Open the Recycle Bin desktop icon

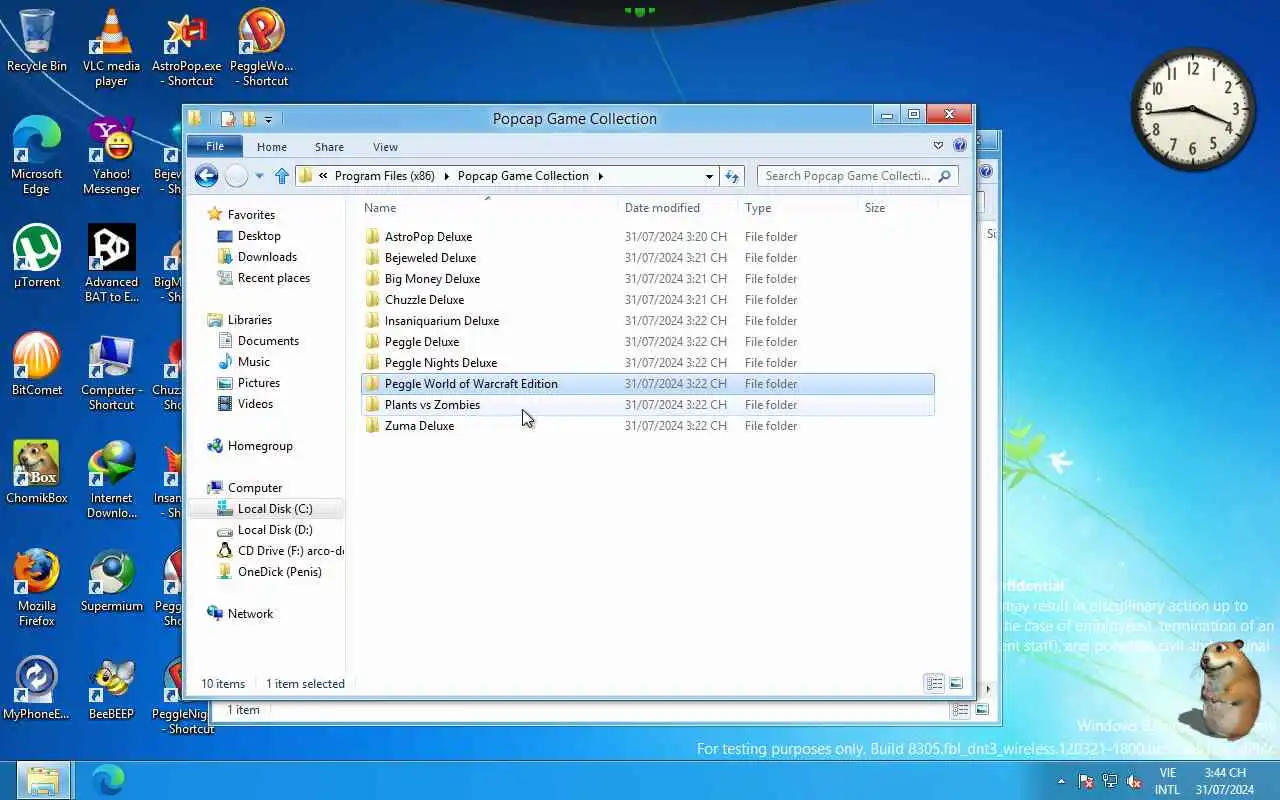point(37,42)
